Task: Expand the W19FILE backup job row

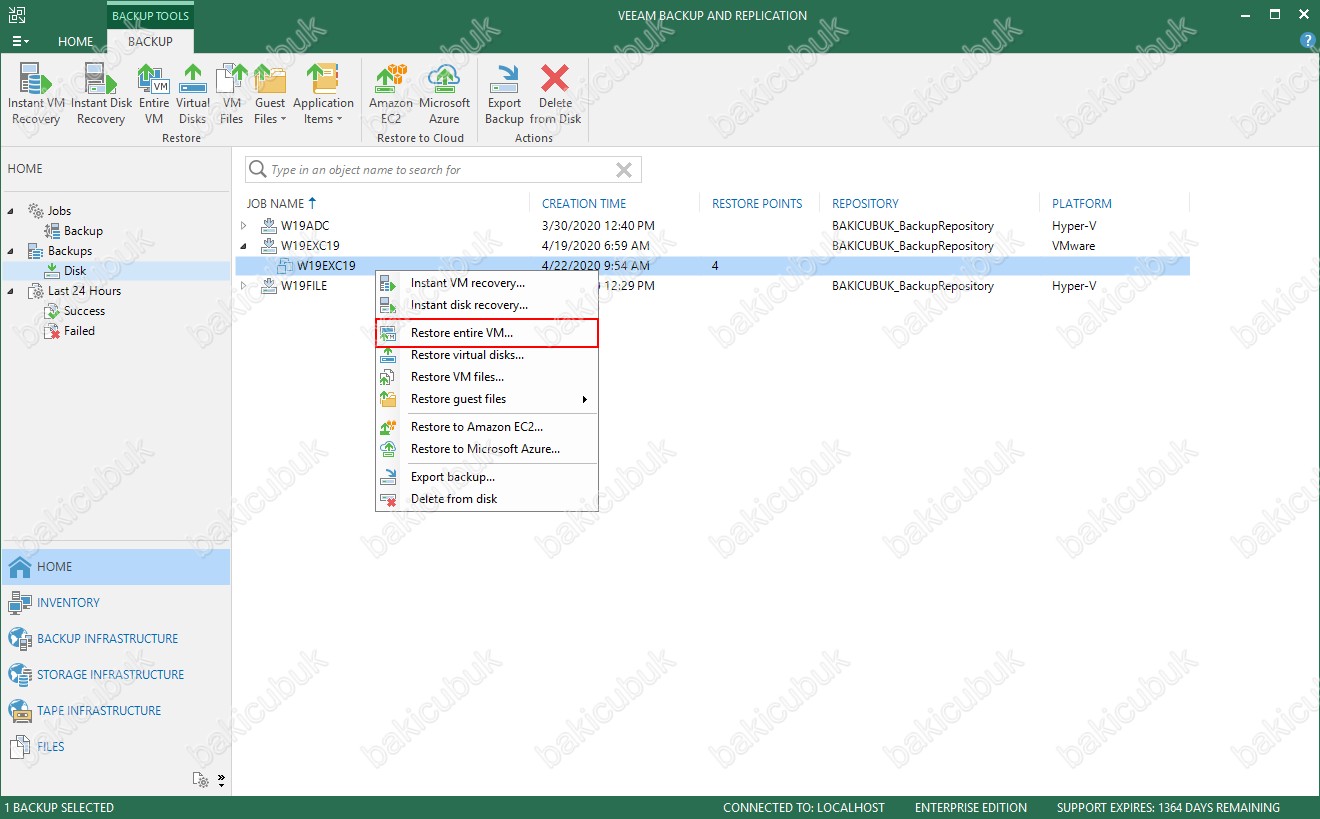Action: pos(243,286)
